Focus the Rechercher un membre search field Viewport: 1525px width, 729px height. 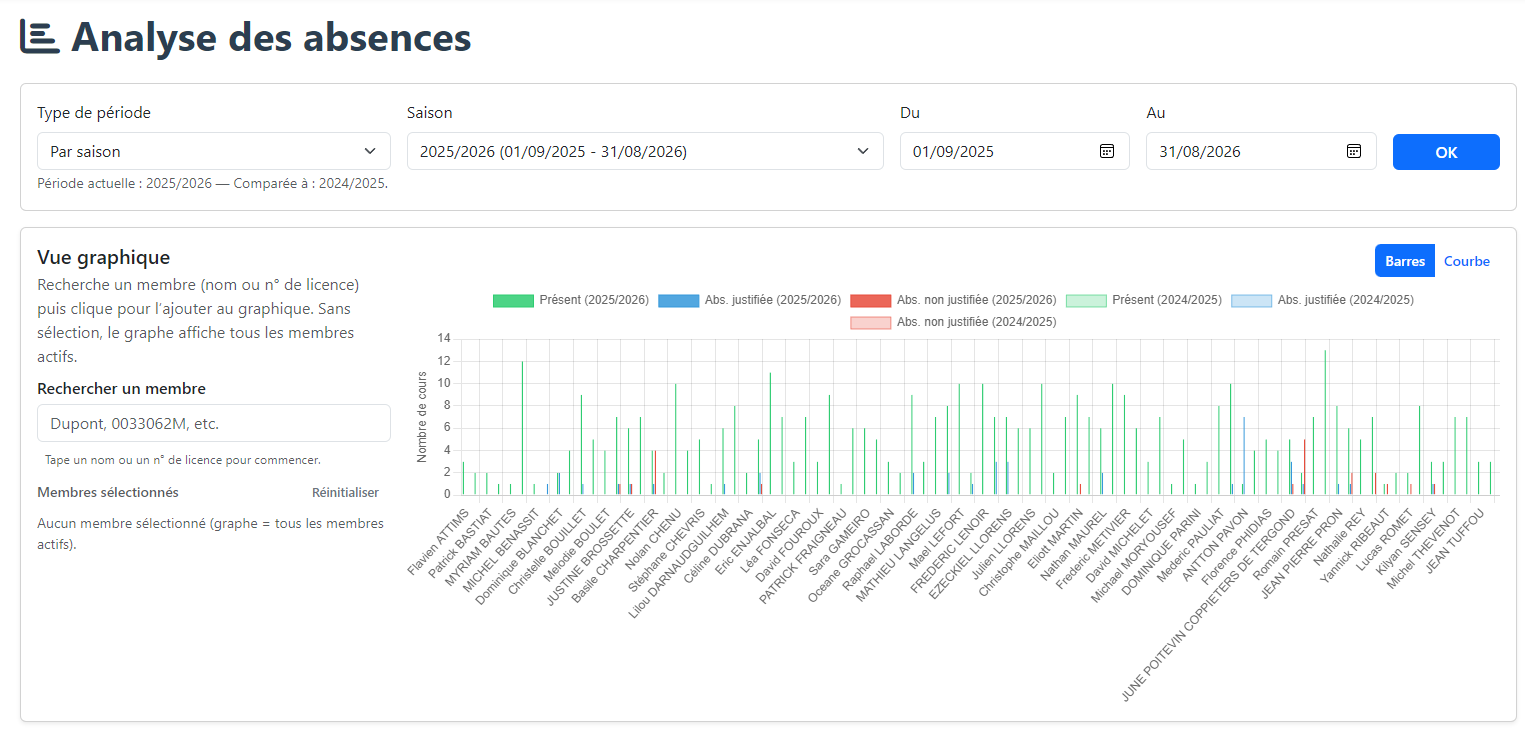213,423
